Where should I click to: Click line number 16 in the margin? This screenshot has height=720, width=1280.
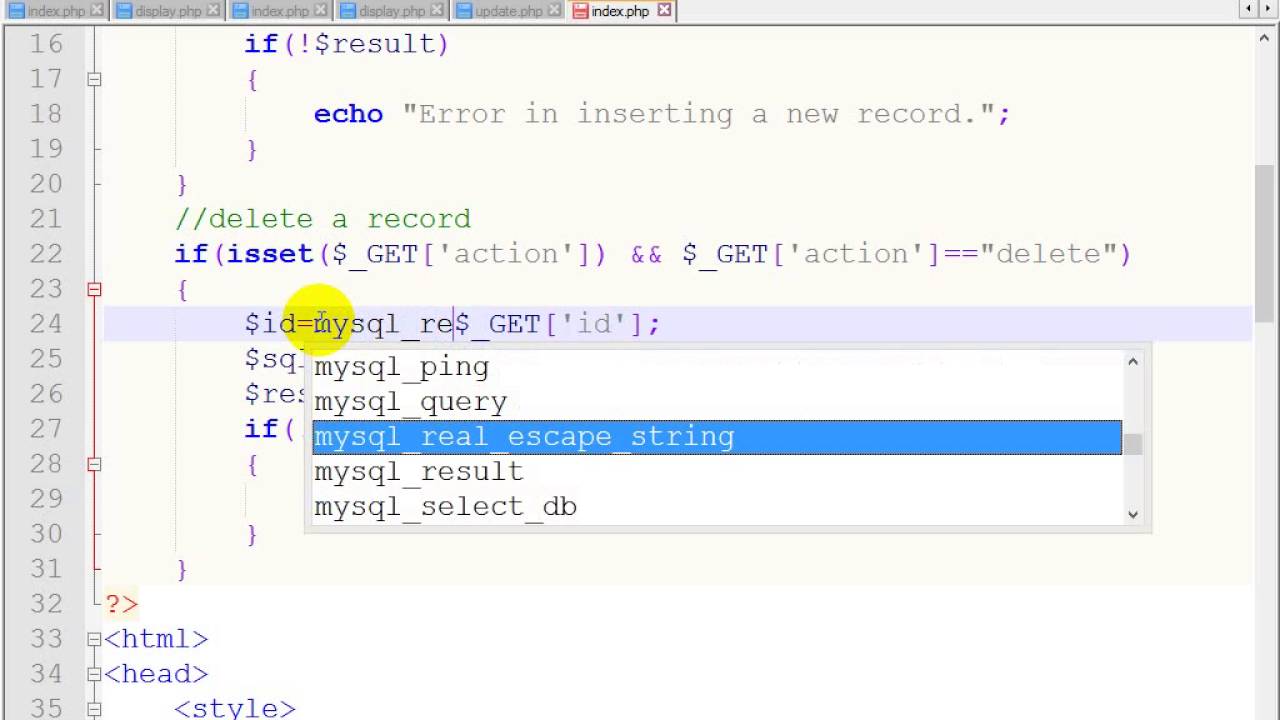pos(45,44)
